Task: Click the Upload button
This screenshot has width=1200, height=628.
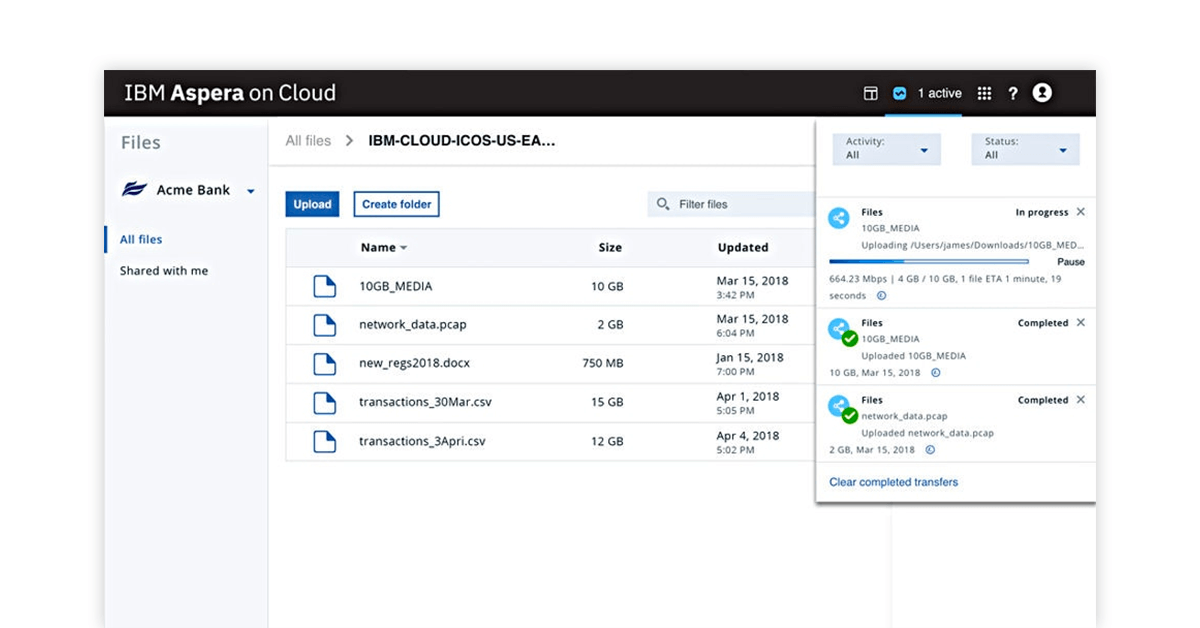Action: point(312,204)
